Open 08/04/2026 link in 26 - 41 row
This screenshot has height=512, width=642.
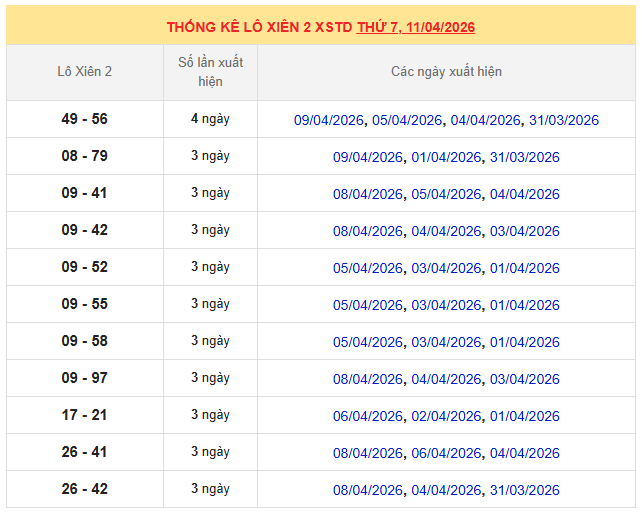pyautogui.click(x=368, y=453)
